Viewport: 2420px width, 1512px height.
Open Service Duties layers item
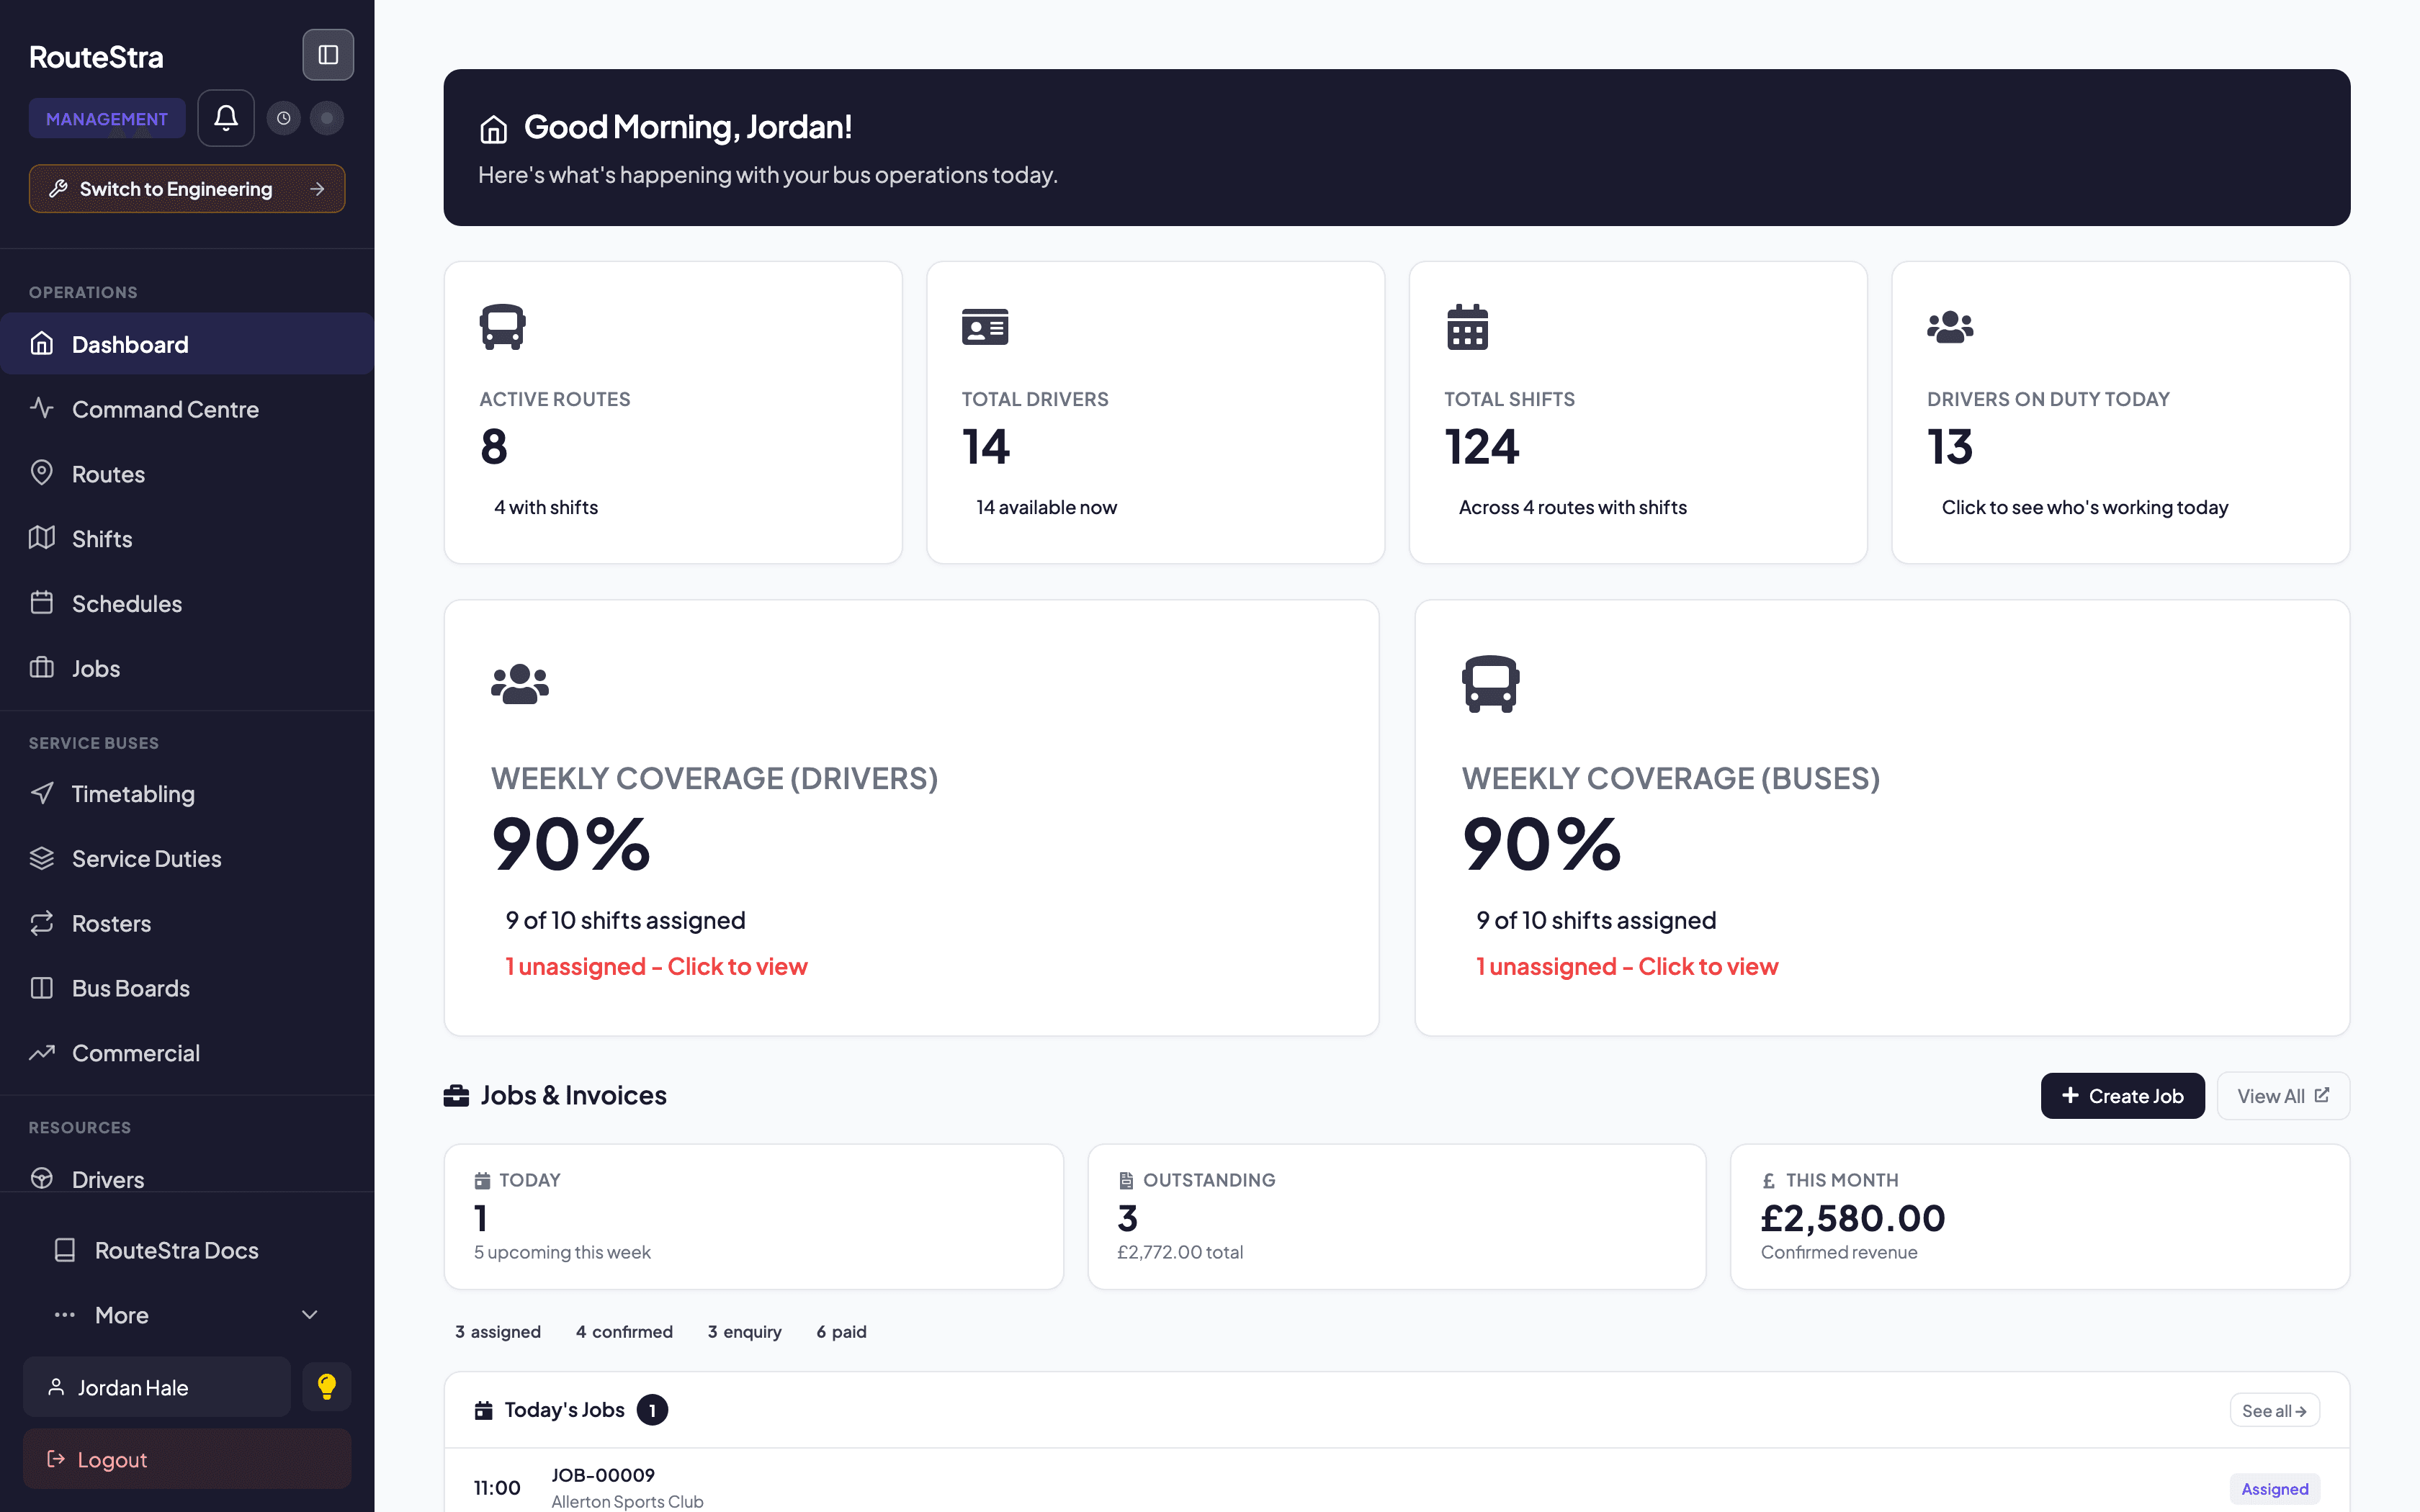[x=187, y=859]
